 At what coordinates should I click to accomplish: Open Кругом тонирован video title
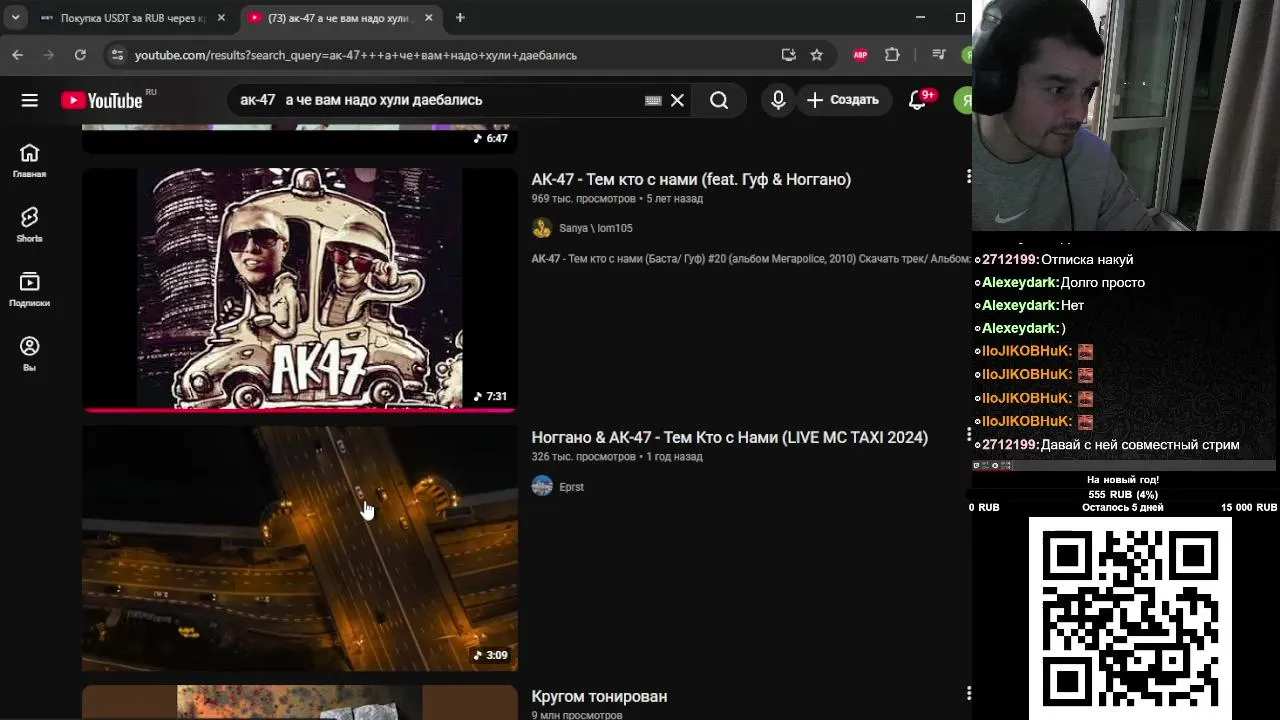(599, 697)
